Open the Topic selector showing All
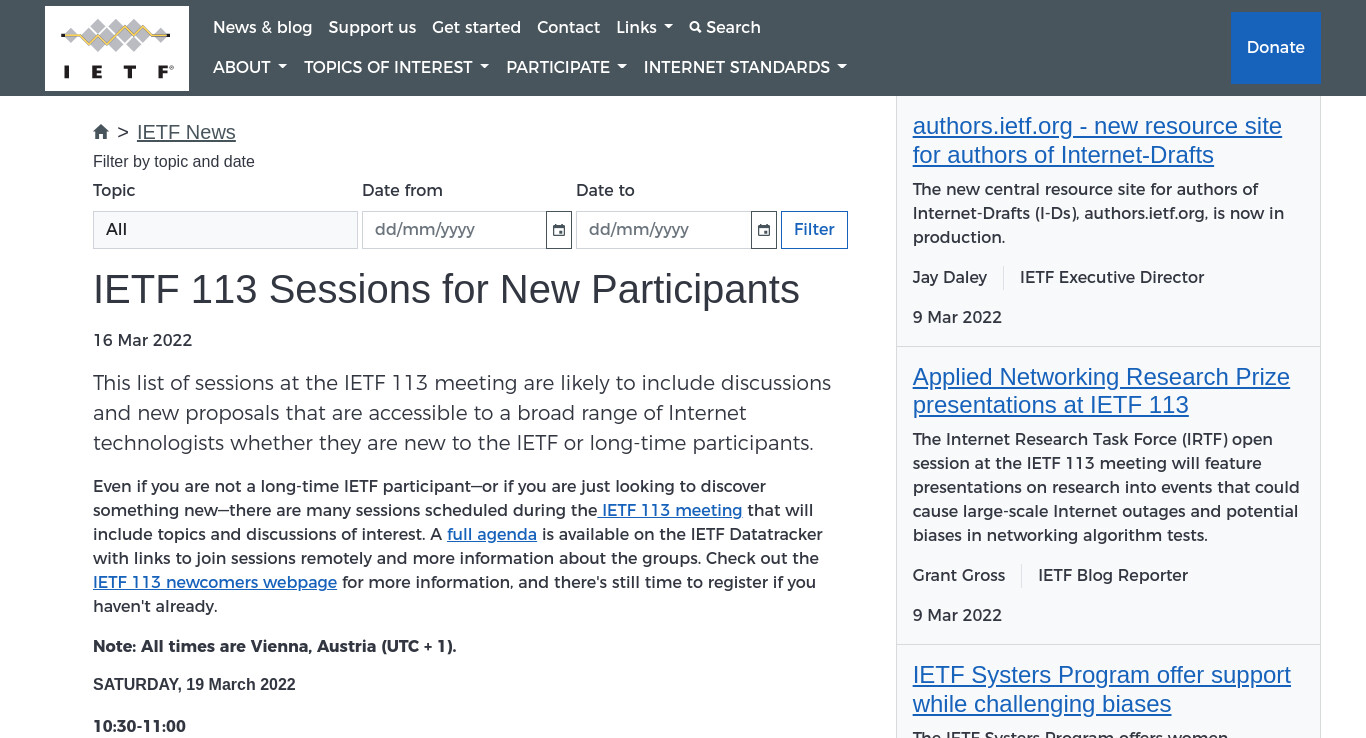Screen dimensions: 1366x738 click(225, 230)
